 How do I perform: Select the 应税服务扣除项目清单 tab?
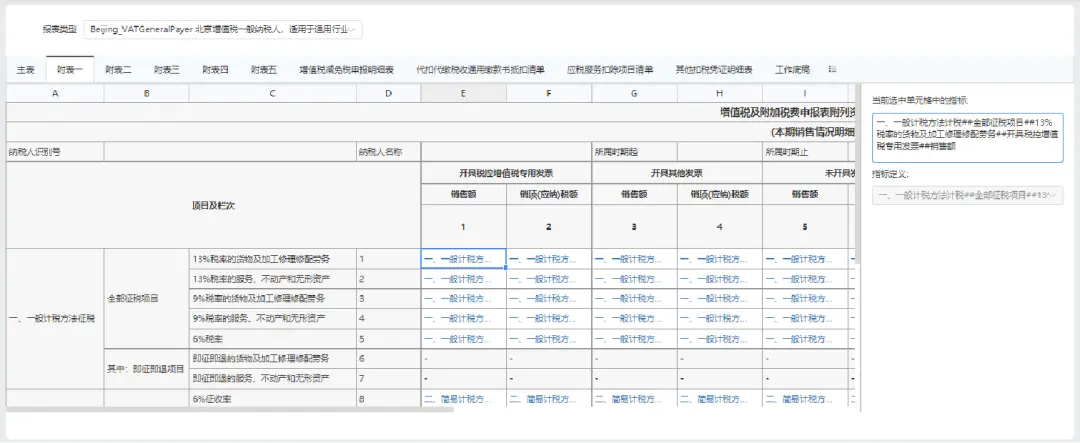click(x=610, y=70)
